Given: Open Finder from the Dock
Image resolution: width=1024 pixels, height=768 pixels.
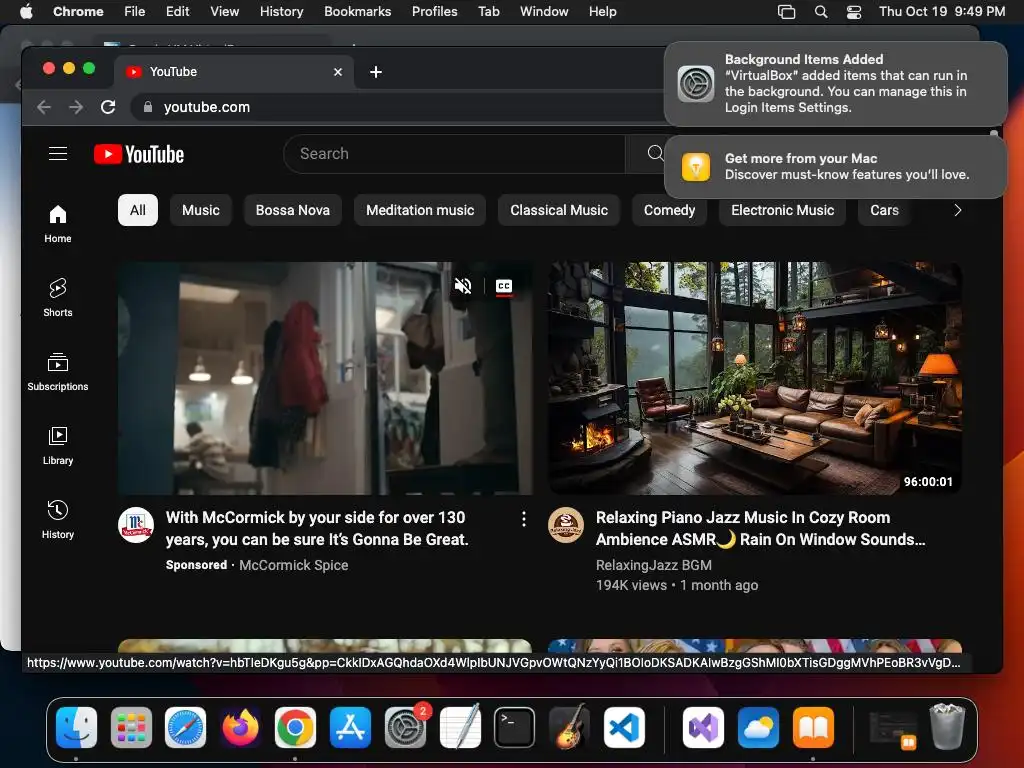Looking at the screenshot, I should coord(76,727).
